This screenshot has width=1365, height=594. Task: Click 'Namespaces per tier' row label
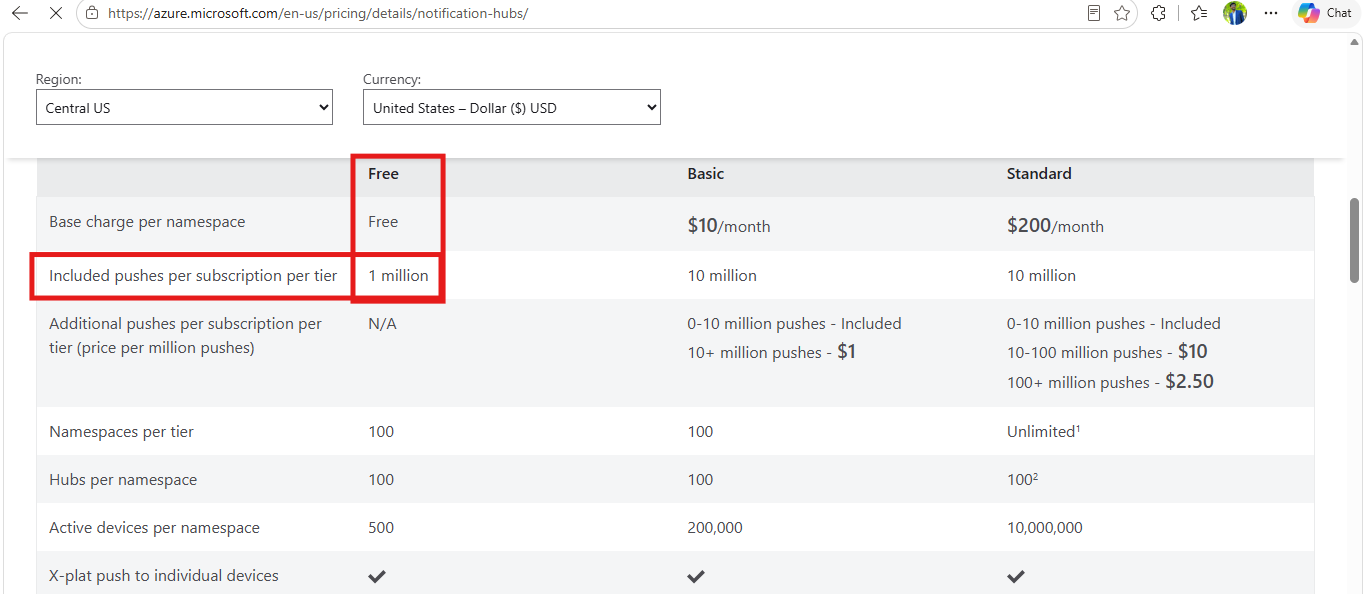click(121, 432)
